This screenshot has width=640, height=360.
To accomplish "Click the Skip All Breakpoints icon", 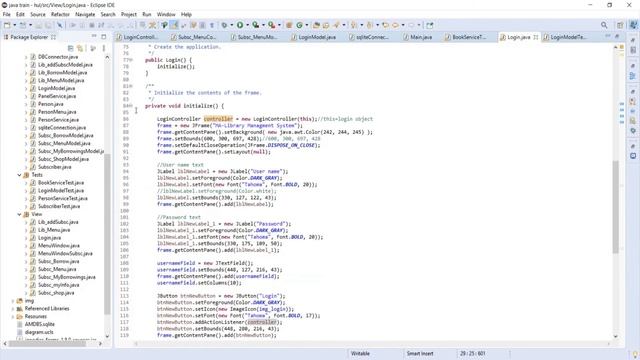I will point(60,25).
